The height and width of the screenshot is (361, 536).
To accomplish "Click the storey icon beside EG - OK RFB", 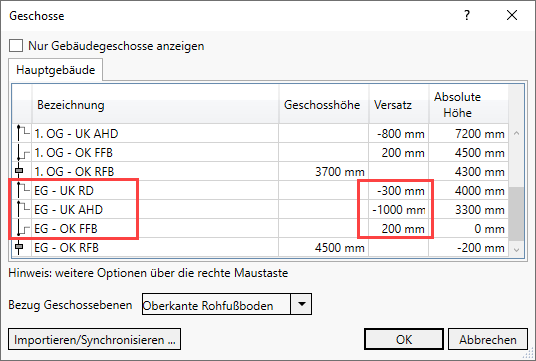I will (x=19, y=248).
